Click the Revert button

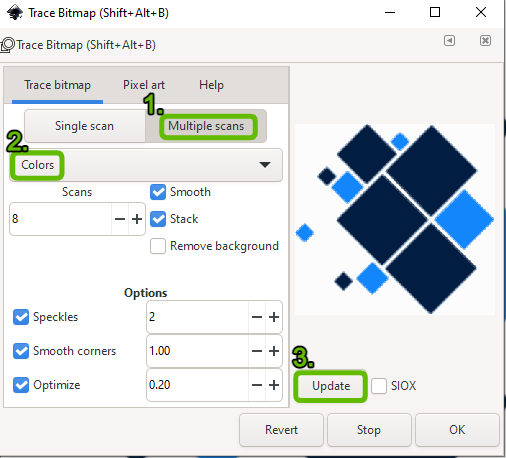(x=281, y=430)
